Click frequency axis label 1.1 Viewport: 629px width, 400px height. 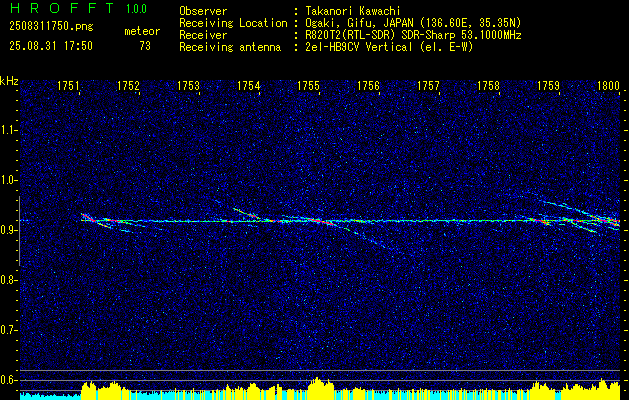tap(8, 130)
